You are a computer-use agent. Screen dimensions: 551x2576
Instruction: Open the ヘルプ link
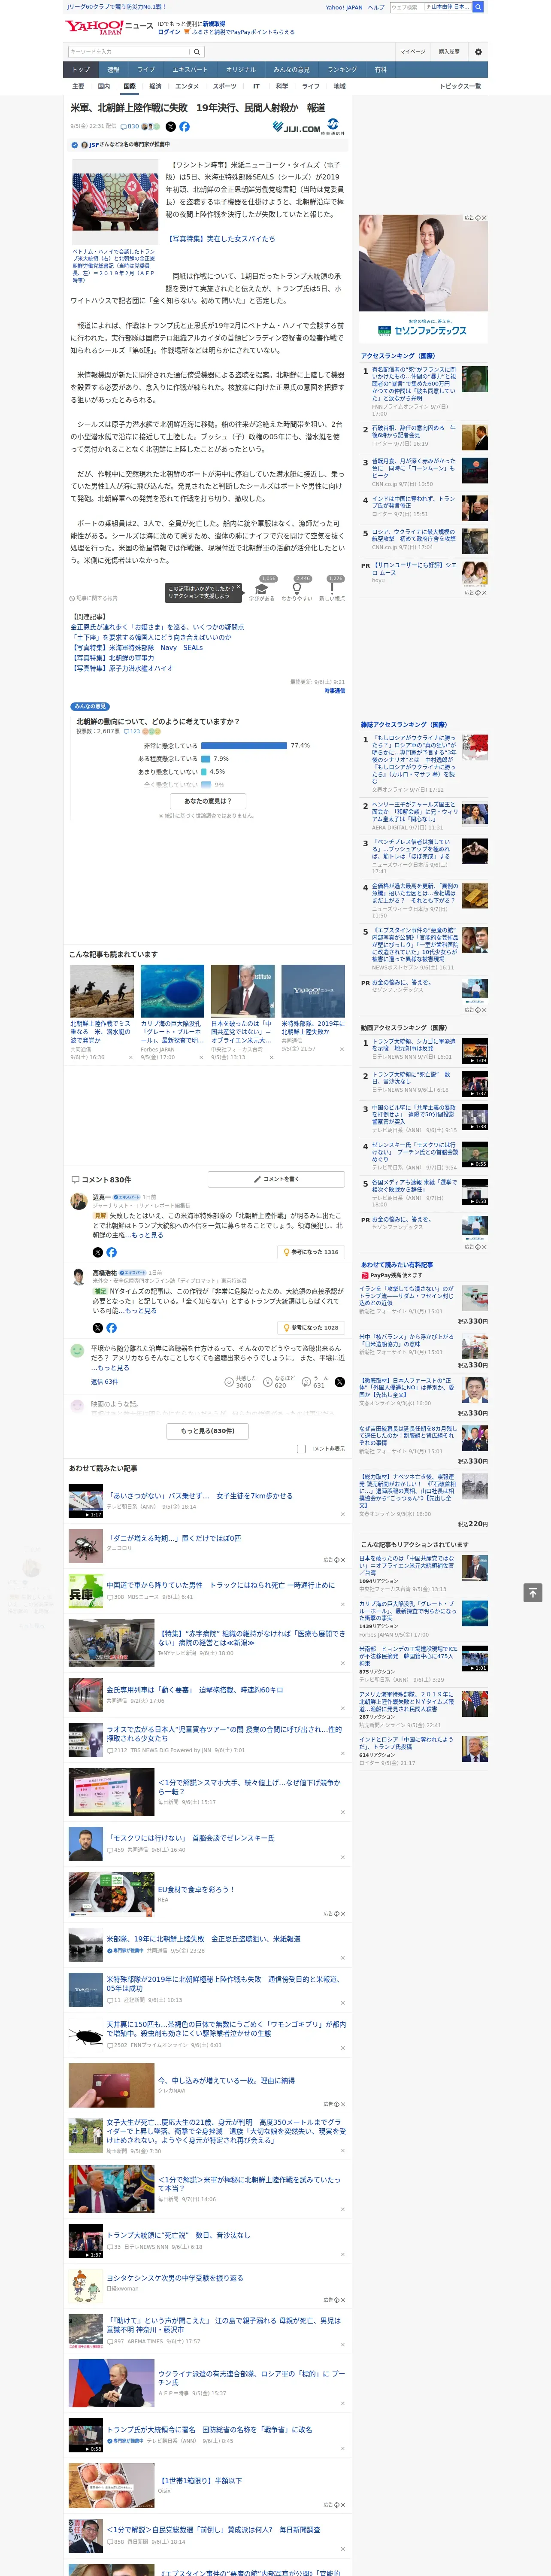point(376,7)
